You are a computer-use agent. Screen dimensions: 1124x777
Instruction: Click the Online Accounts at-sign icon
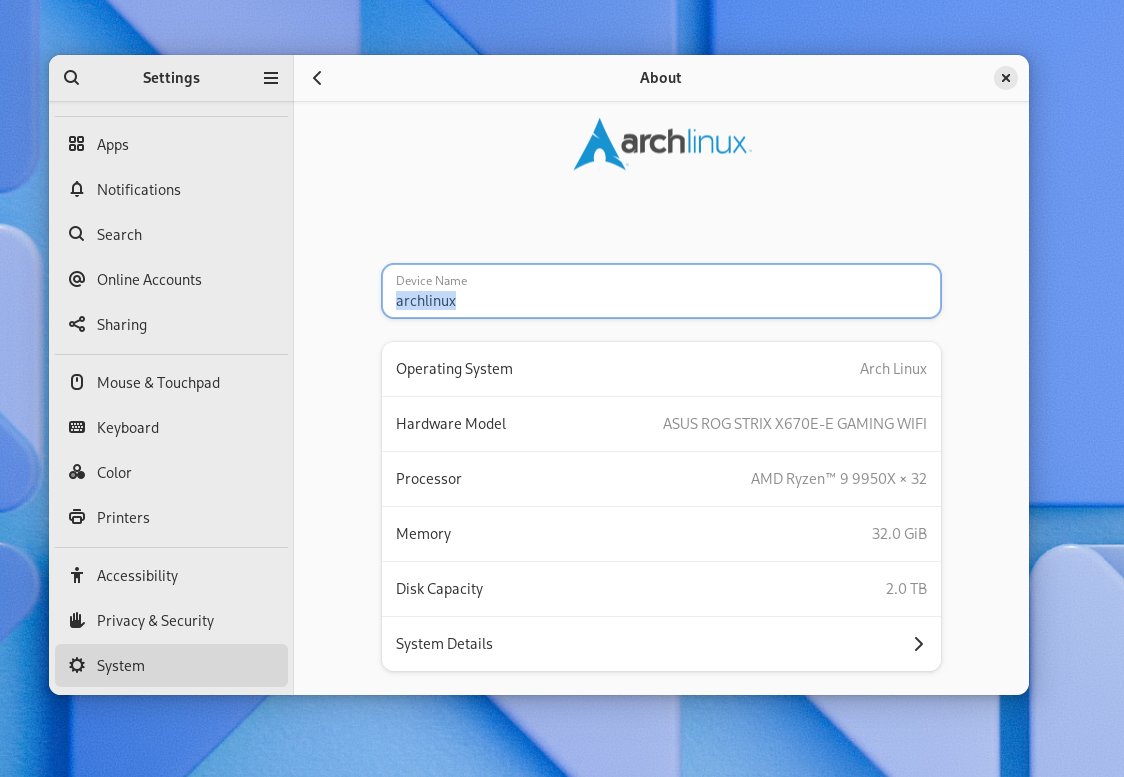[77, 280]
